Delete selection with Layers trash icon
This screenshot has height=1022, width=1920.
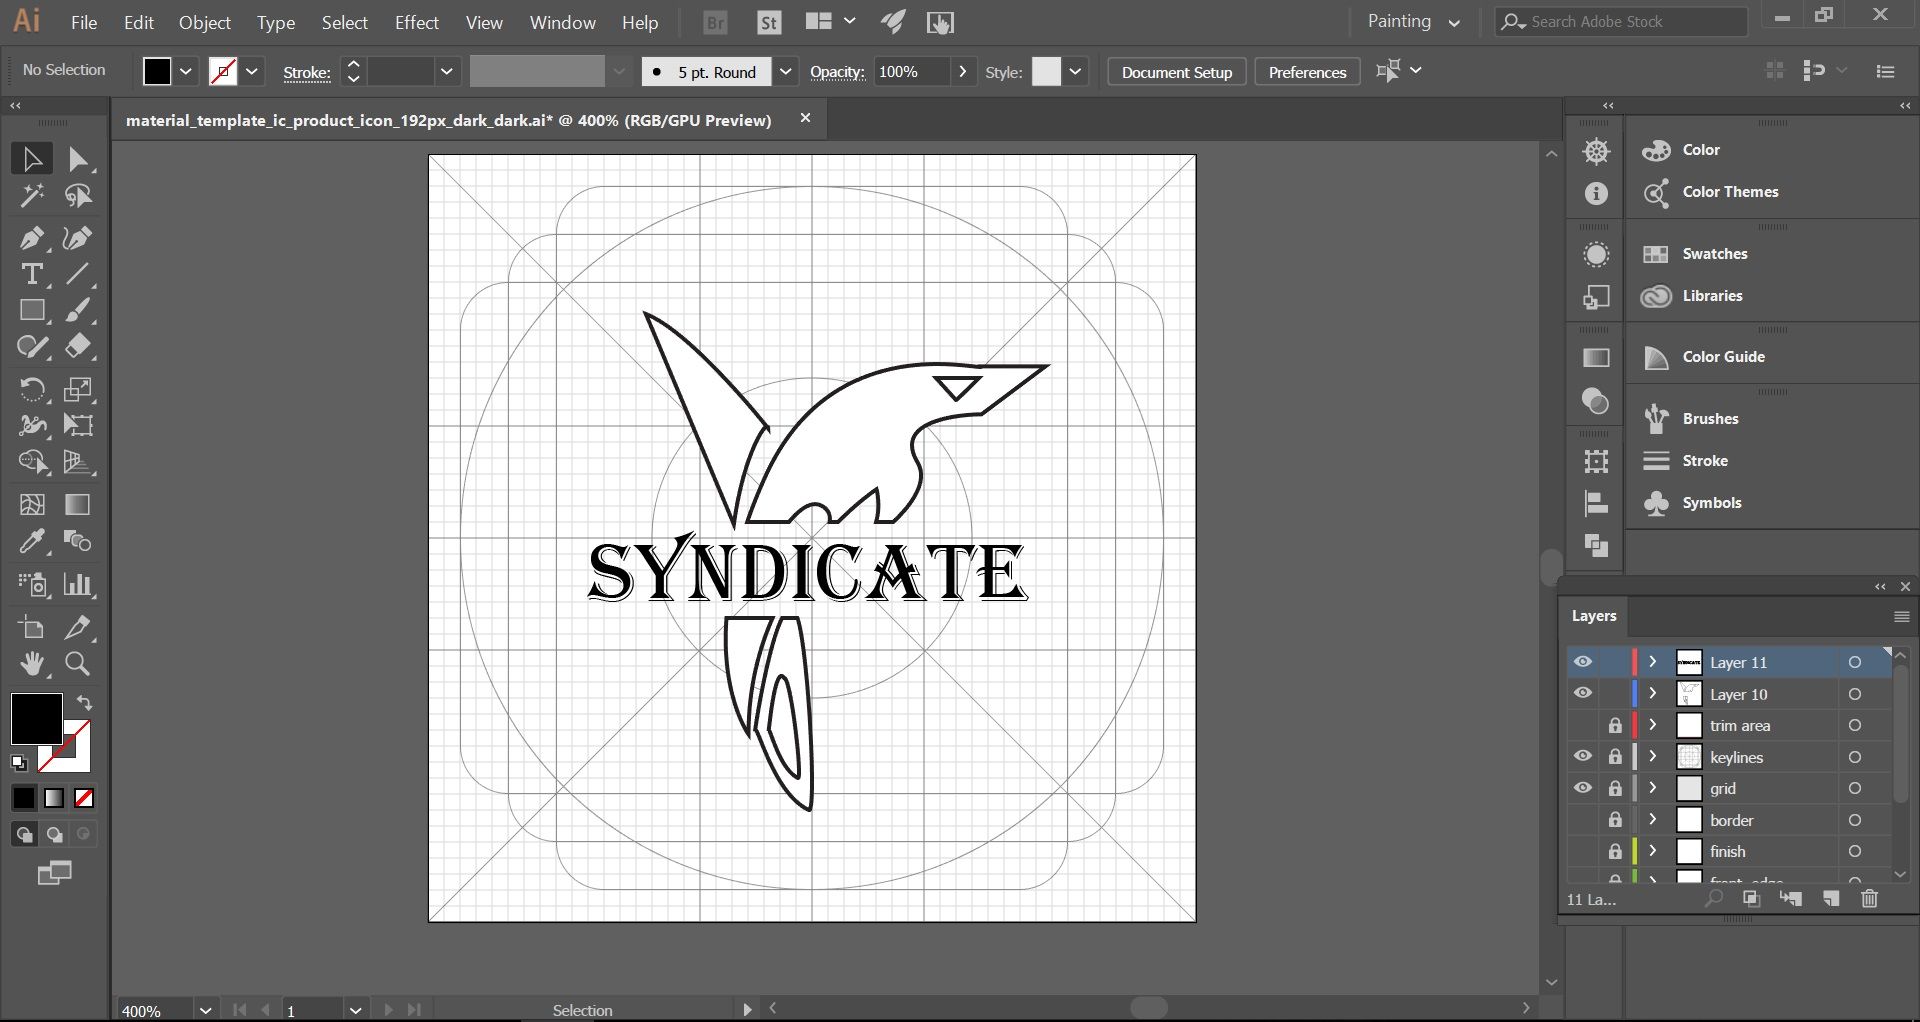click(1869, 899)
